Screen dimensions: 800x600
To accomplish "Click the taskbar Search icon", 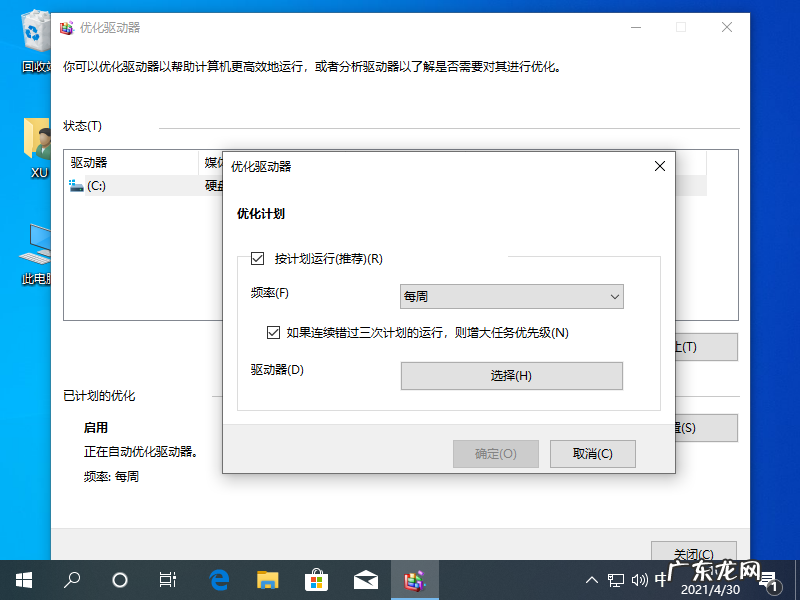I will pyautogui.click(x=71, y=579).
